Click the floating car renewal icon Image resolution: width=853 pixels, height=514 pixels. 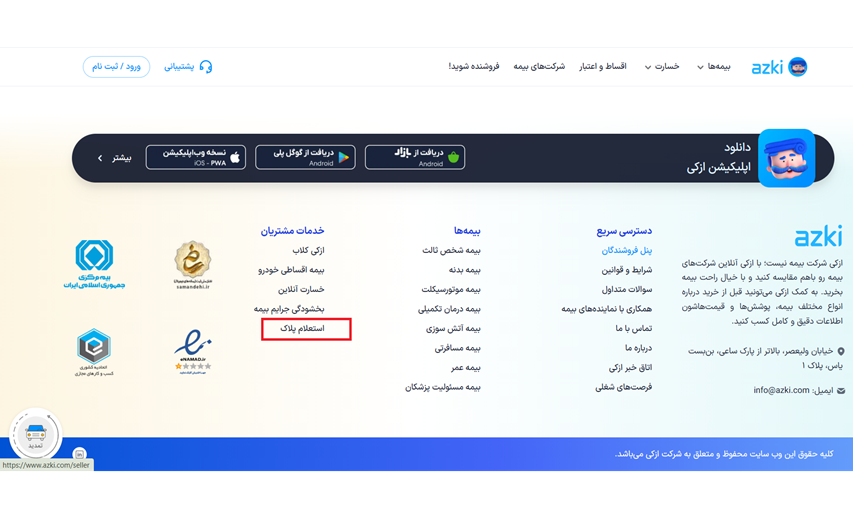coord(35,435)
